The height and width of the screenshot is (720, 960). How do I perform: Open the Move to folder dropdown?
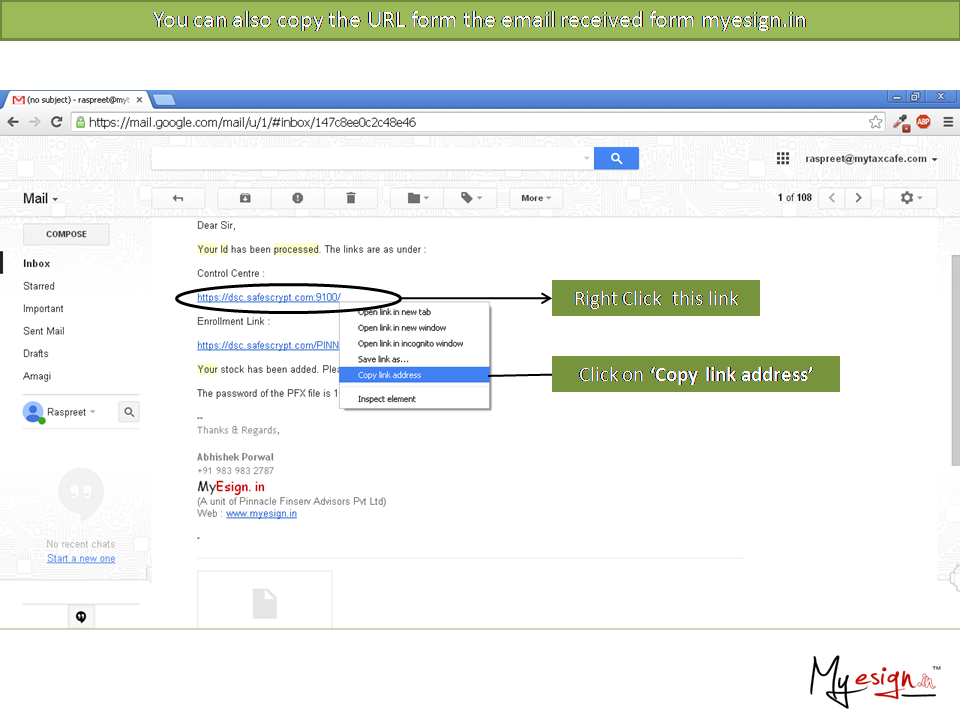(418, 198)
